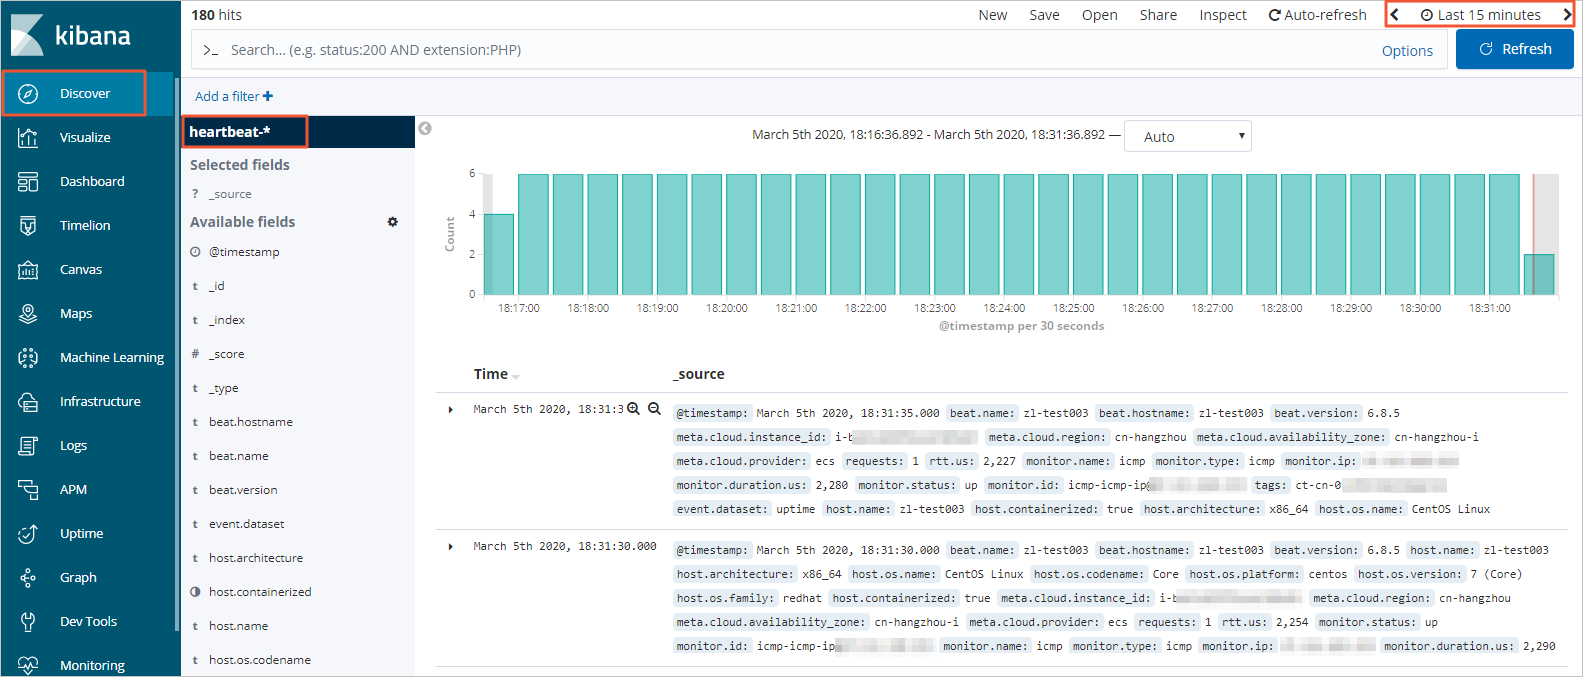Image resolution: width=1583 pixels, height=677 pixels.
Task: Open the Visualize section icon
Action: [28, 137]
